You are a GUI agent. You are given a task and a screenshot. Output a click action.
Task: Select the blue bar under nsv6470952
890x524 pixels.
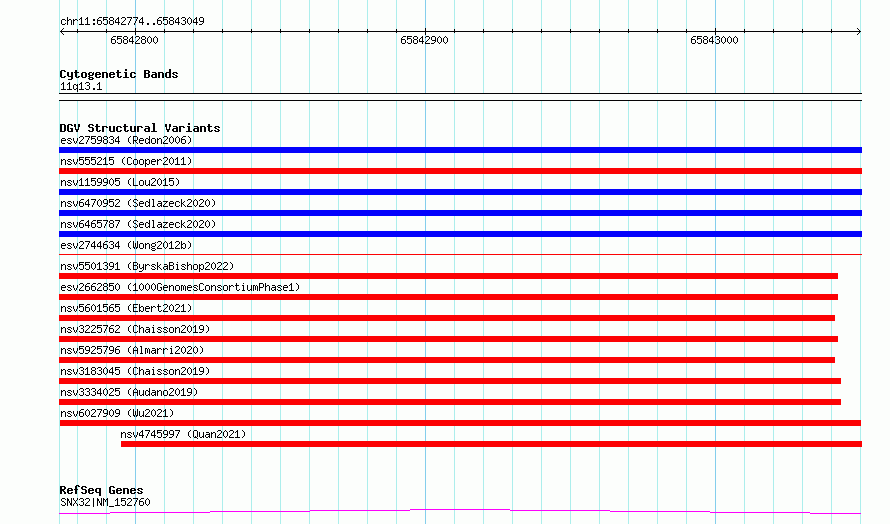coord(460,213)
